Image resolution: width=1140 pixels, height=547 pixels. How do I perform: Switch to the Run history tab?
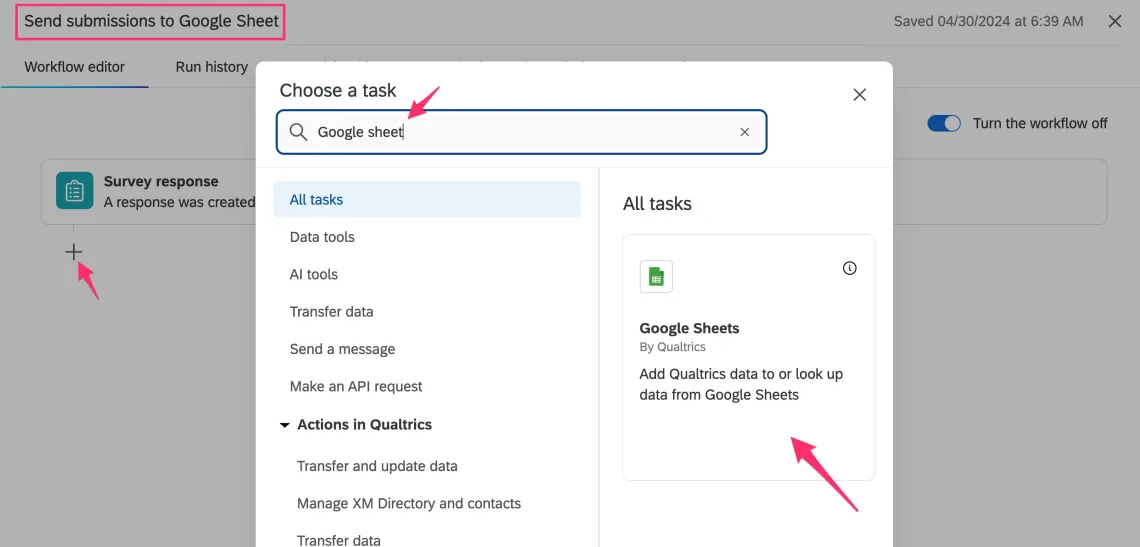point(211,67)
